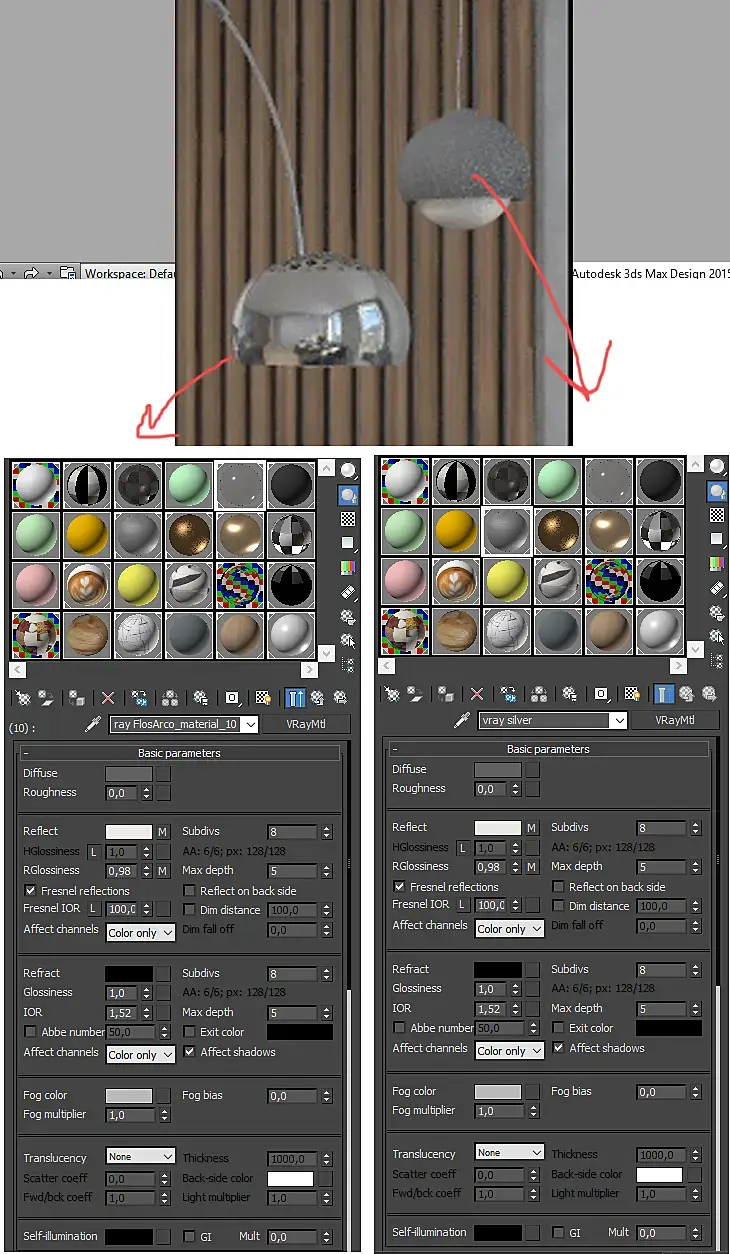730x1254 pixels.
Task: Click Go Forward to Sibling in FlosArco panel
Action: pos(340,698)
